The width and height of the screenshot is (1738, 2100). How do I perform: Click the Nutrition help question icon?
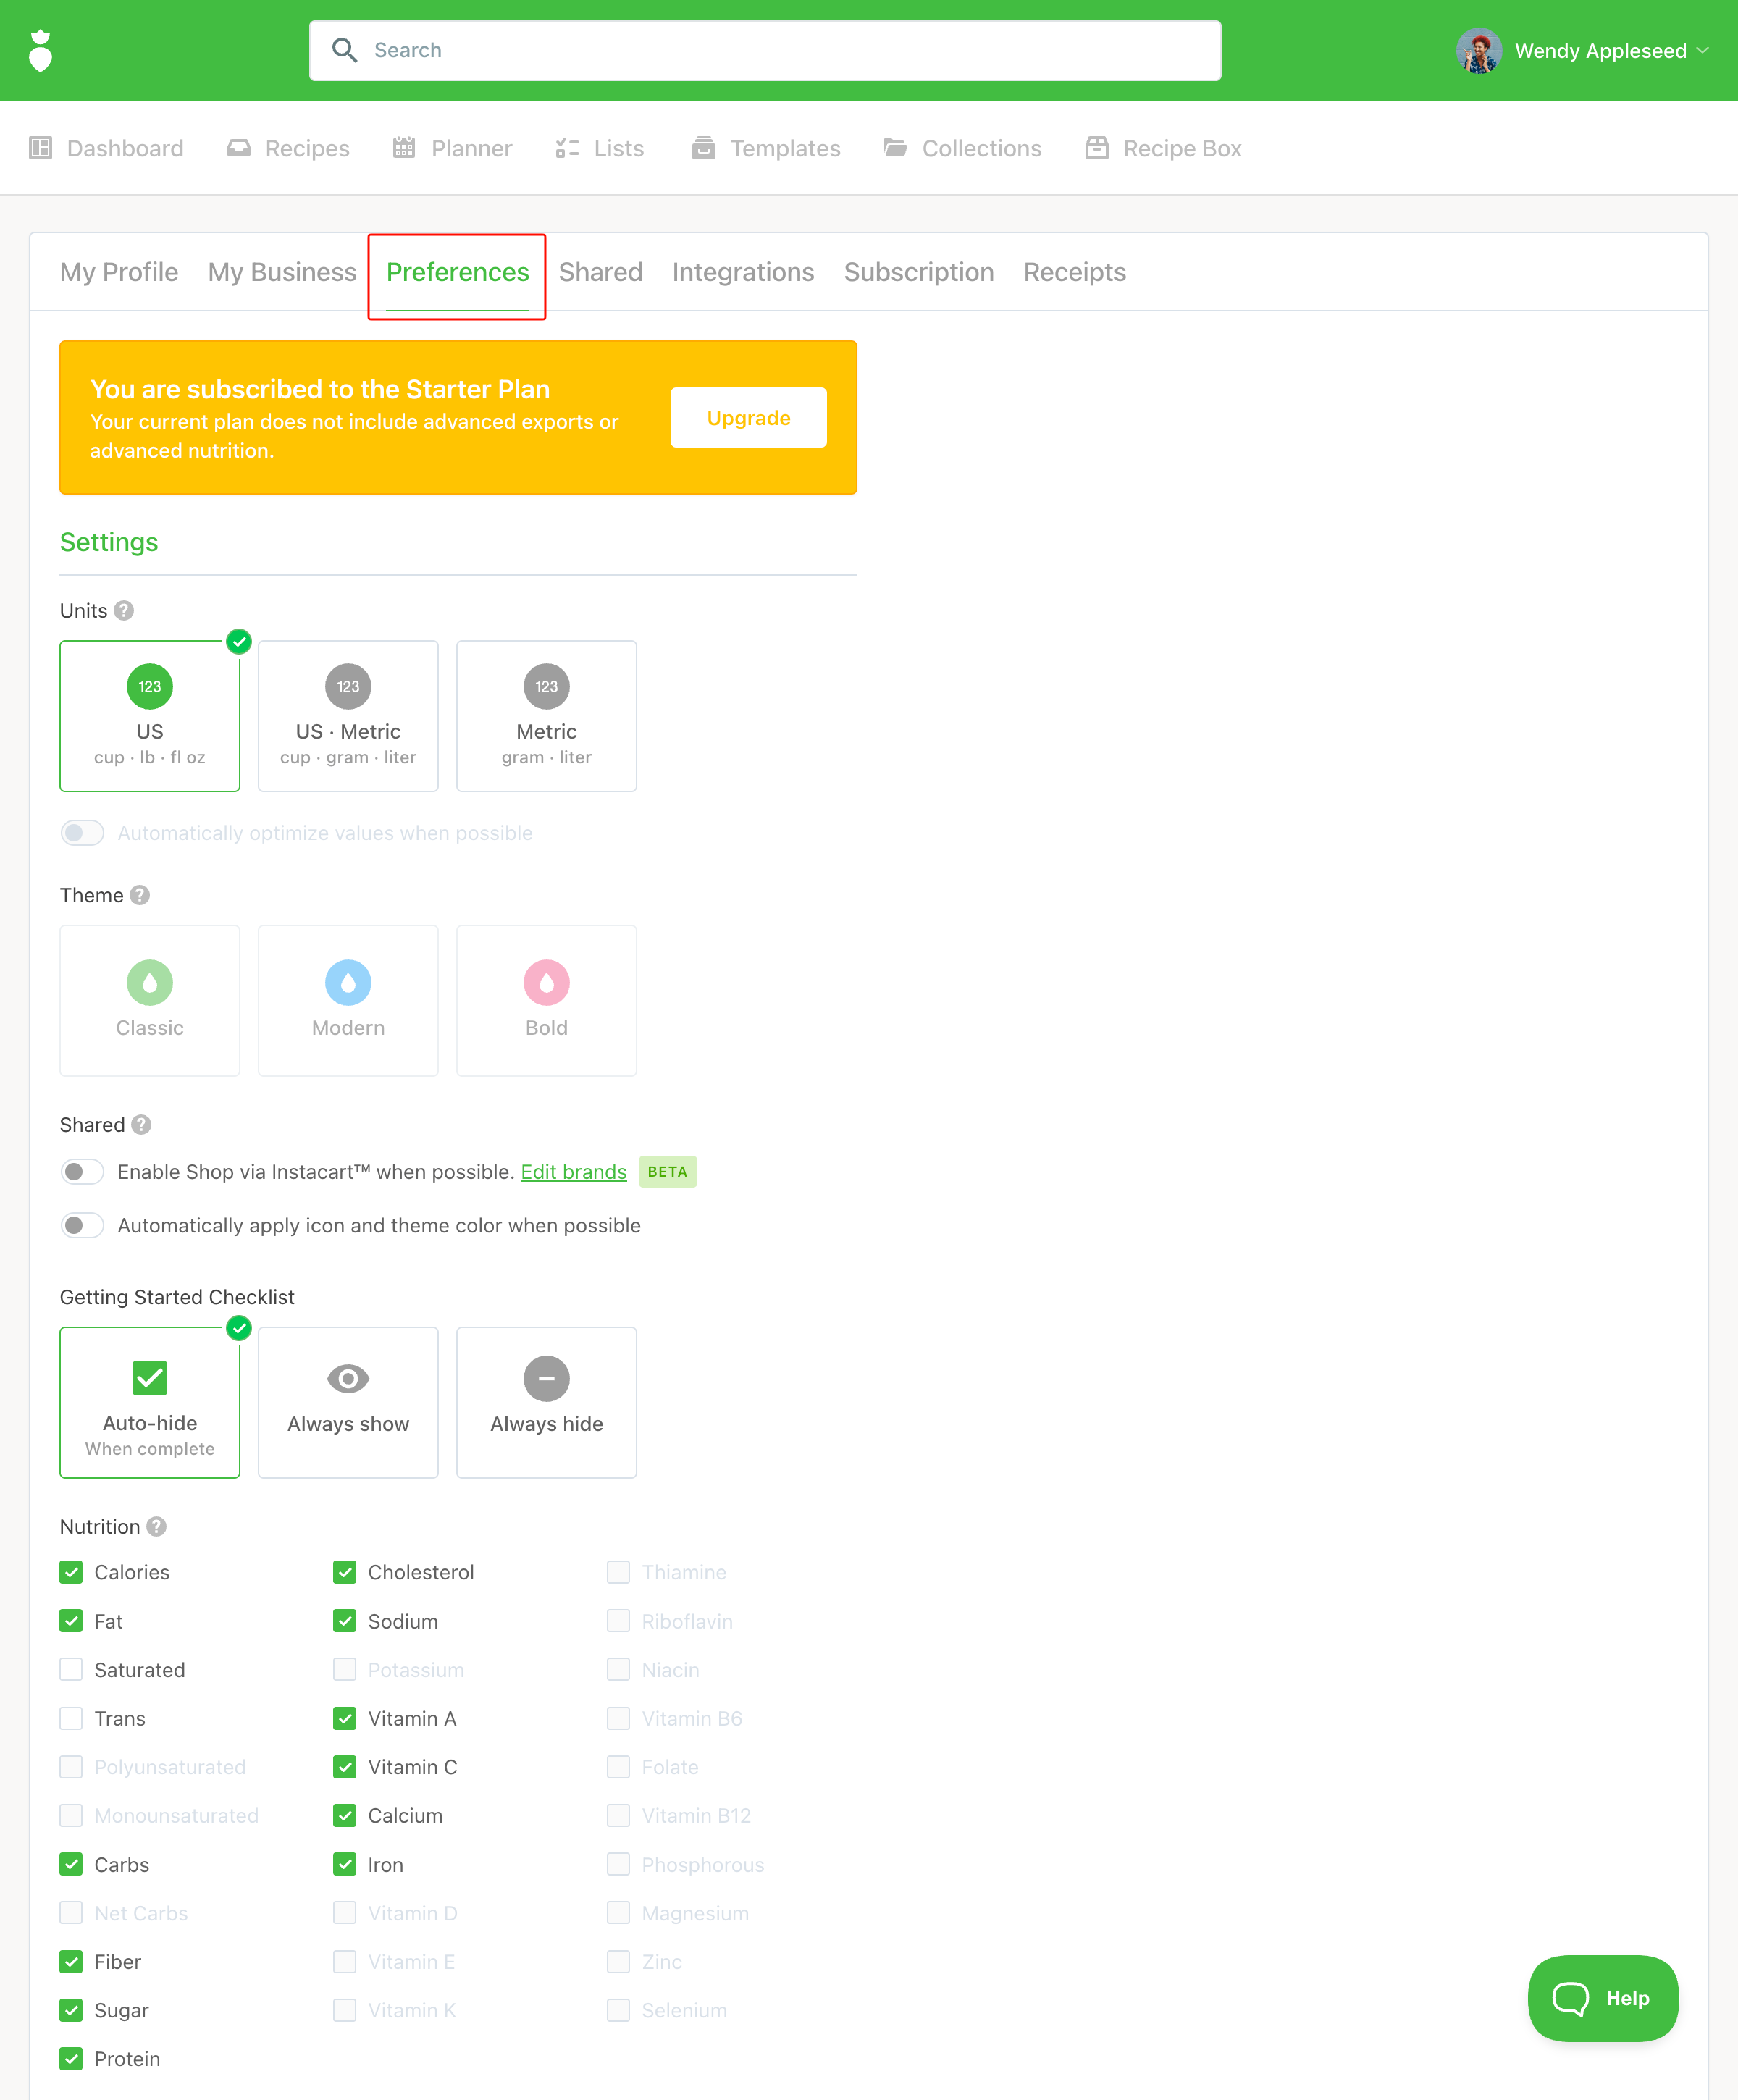click(157, 1527)
